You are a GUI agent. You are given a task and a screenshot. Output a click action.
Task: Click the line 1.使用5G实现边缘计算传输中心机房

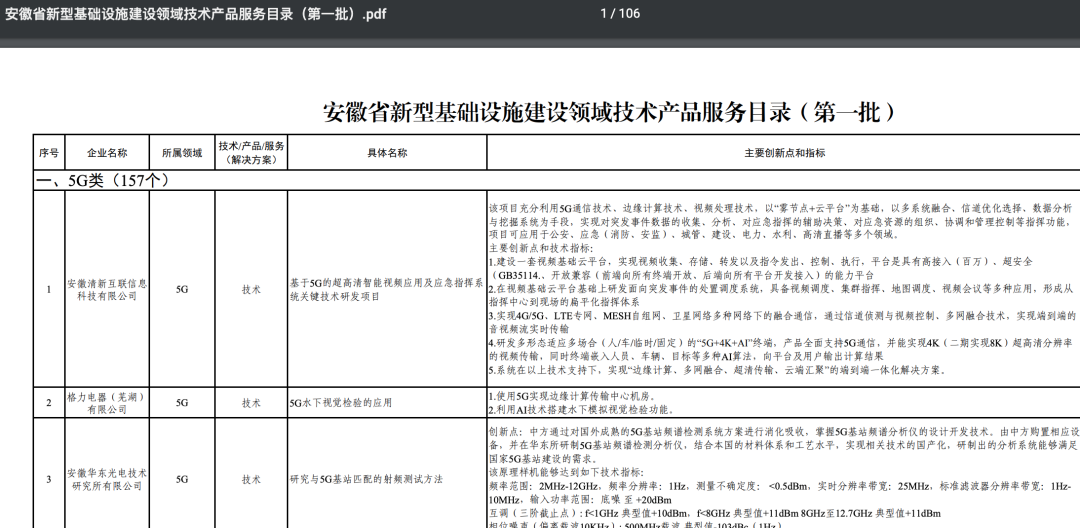pos(573,396)
